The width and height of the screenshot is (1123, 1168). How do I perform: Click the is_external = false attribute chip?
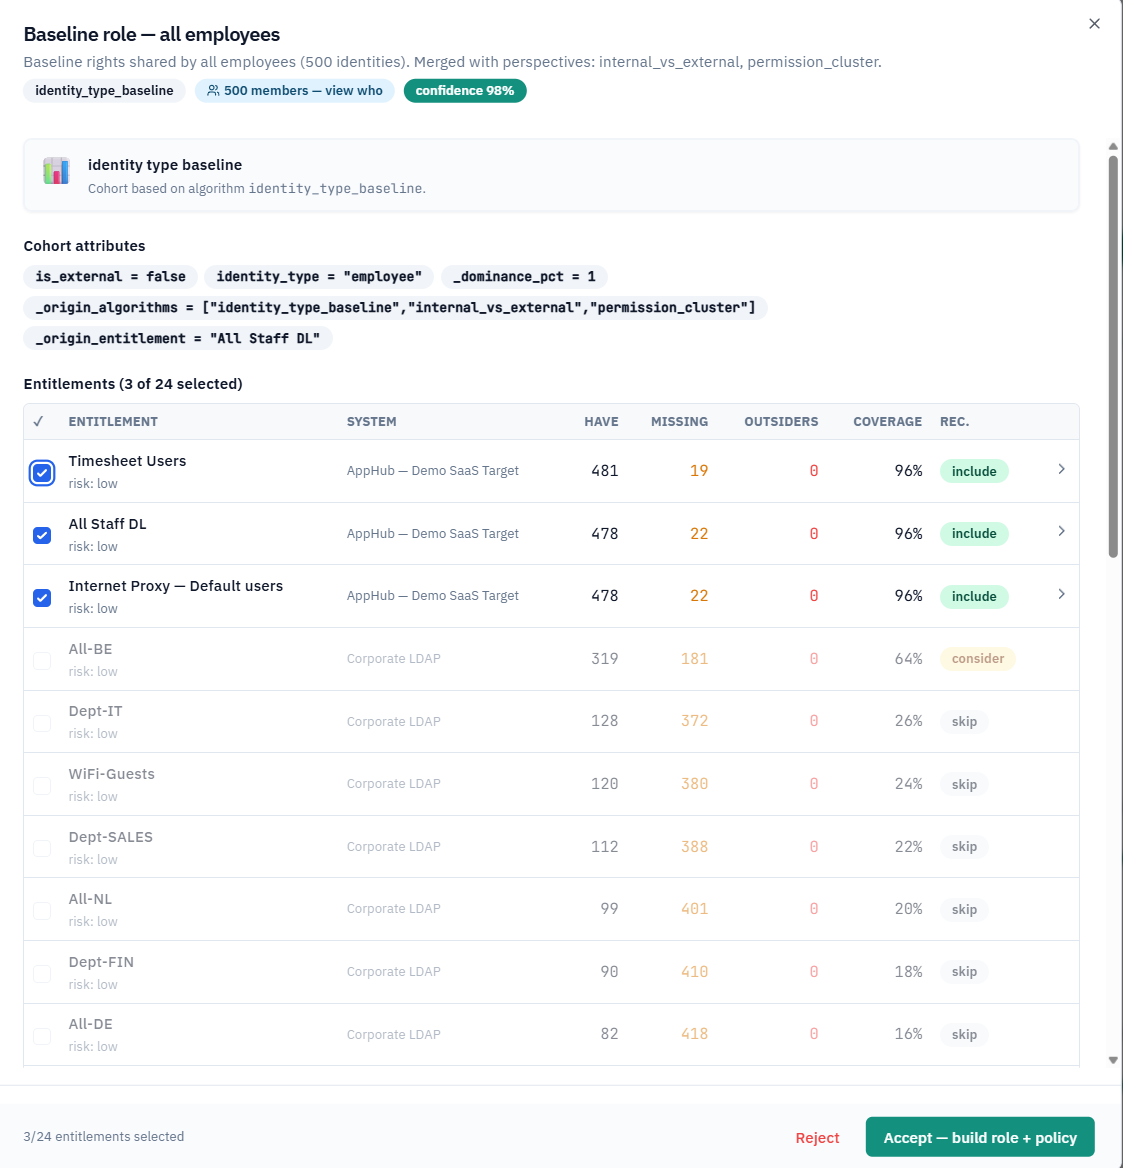(110, 277)
